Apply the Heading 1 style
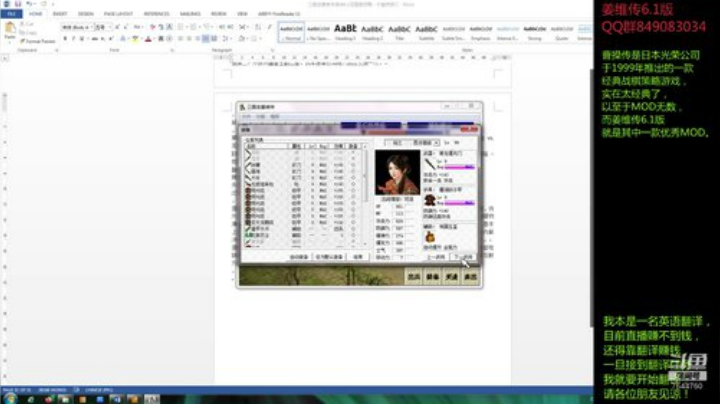This screenshot has width=720, height=404. (x=345, y=32)
